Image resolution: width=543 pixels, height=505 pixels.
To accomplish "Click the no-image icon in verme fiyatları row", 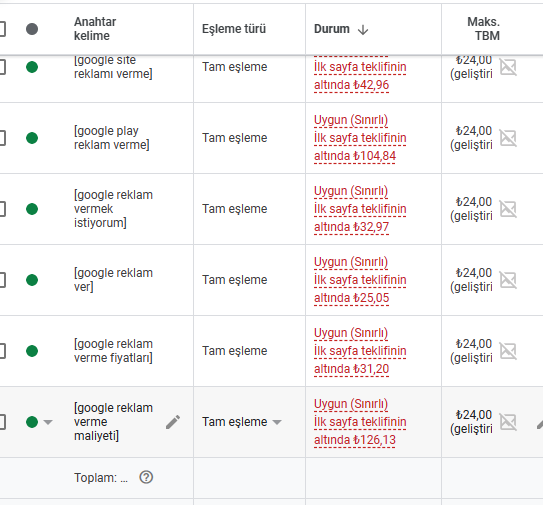I will (x=508, y=351).
